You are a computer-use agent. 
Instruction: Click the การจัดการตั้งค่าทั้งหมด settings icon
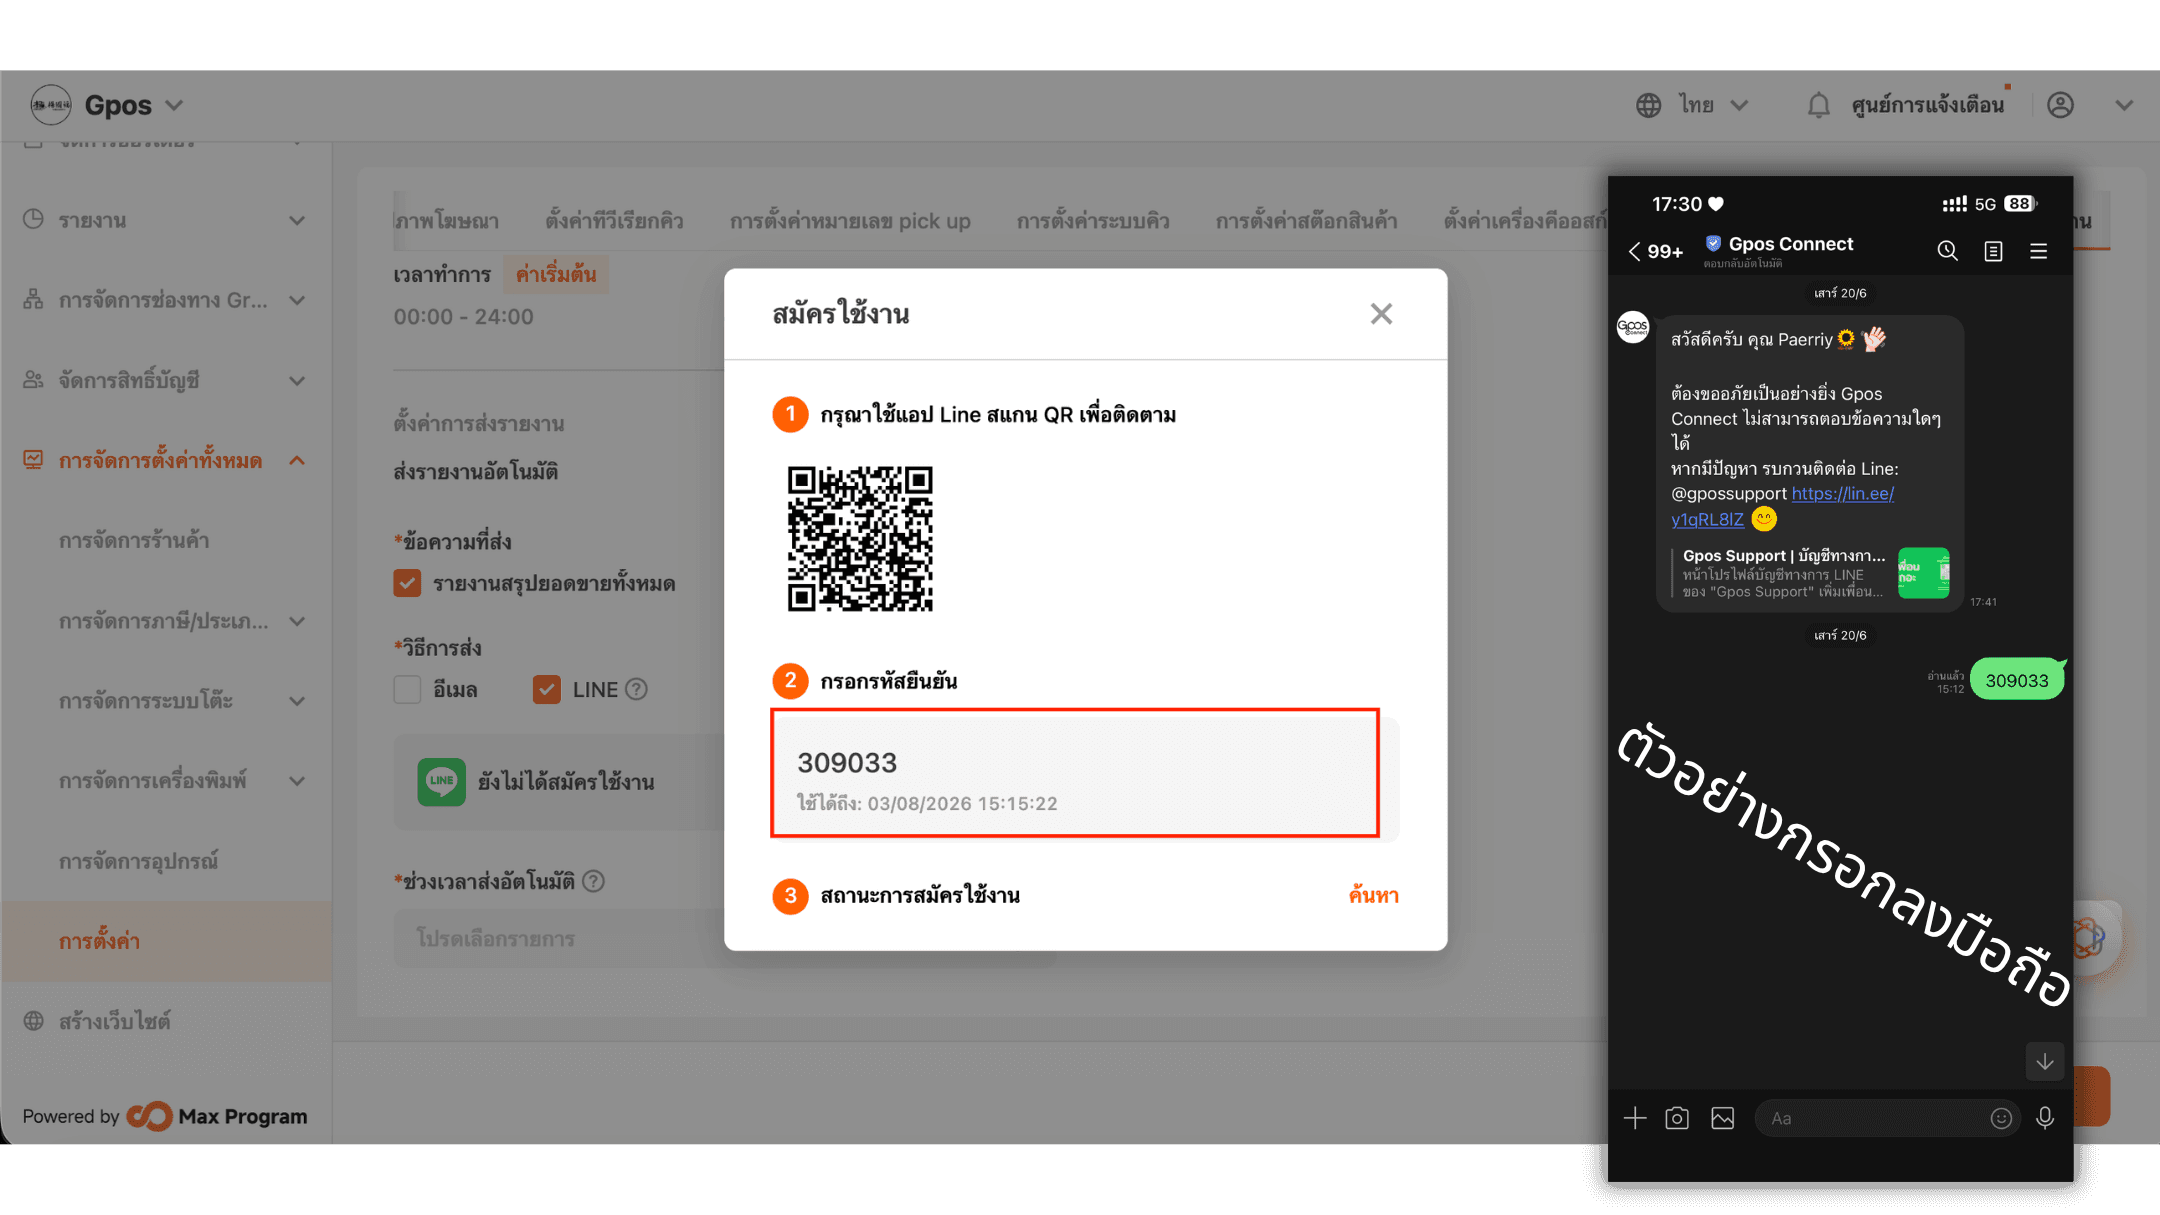click(x=33, y=459)
